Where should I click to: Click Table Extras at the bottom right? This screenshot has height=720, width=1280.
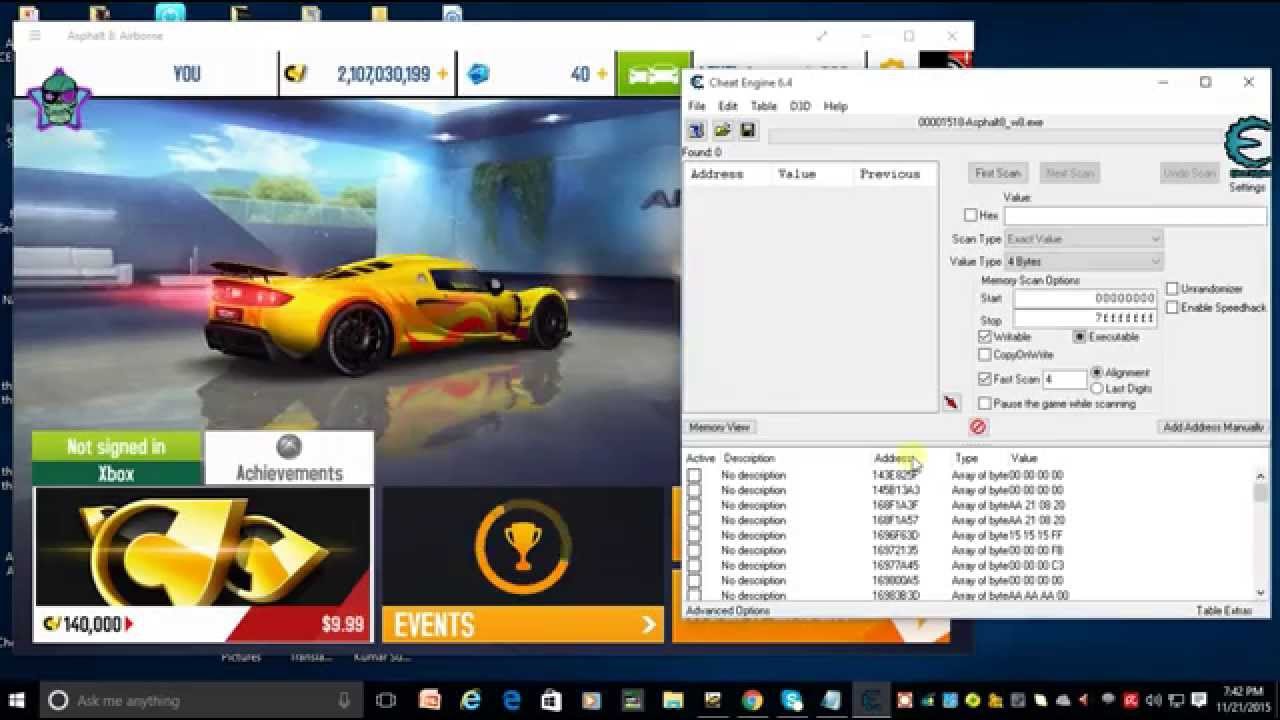(1224, 610)
